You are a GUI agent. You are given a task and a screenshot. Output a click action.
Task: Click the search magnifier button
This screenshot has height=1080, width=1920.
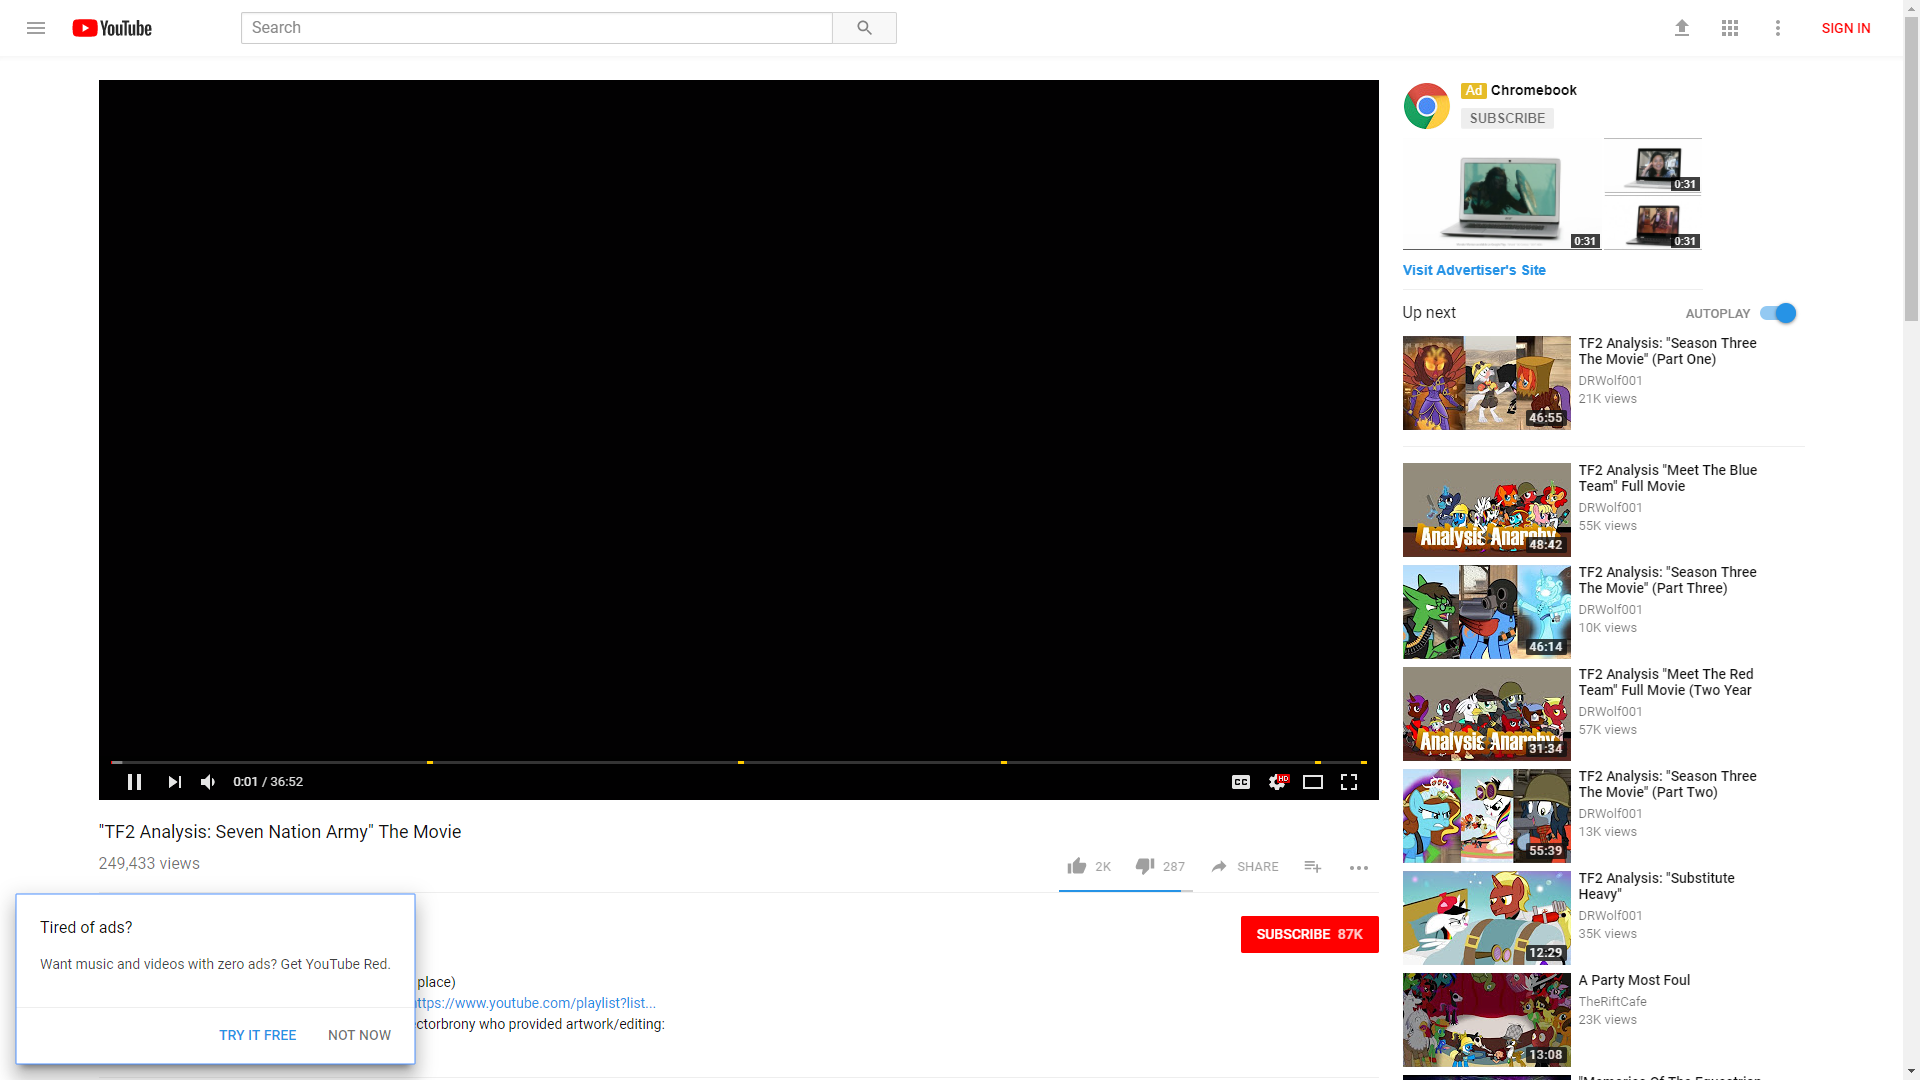tap(864, 28)
